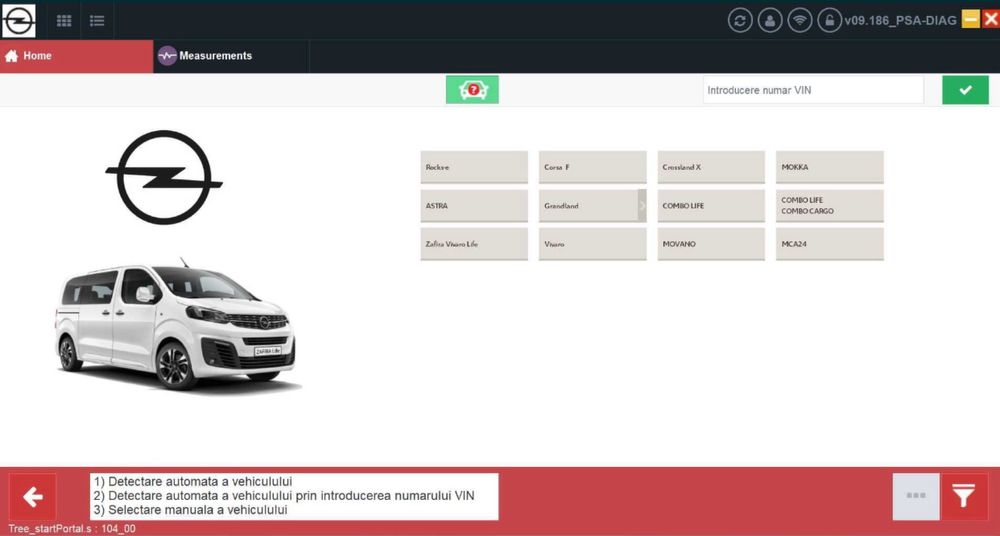Select the Vivaro model
The image size is (1000, 536).
(592, 244)
